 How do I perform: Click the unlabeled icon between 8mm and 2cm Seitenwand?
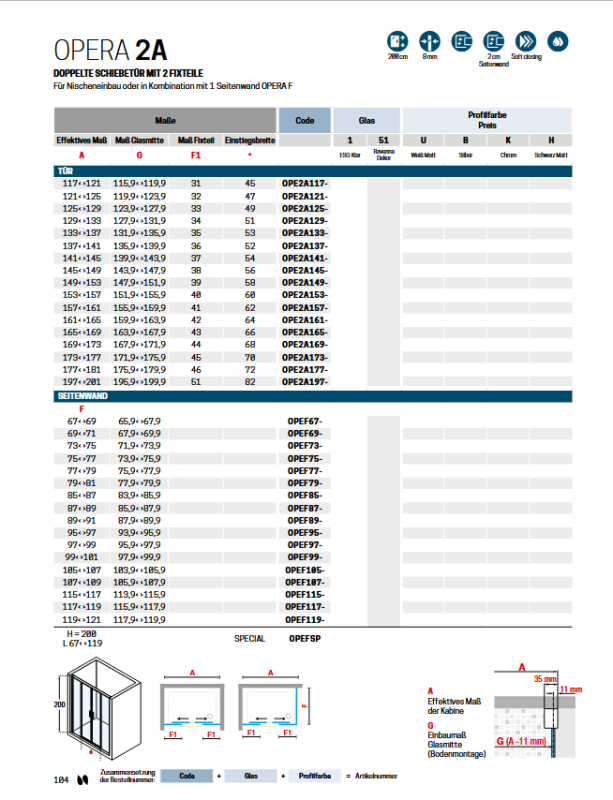tap(462, 41)
